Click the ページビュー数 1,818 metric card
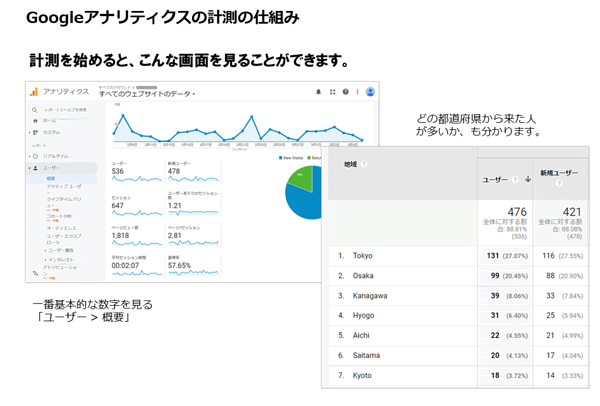Screen dimensions: 600x406 [x=137, y=236]
